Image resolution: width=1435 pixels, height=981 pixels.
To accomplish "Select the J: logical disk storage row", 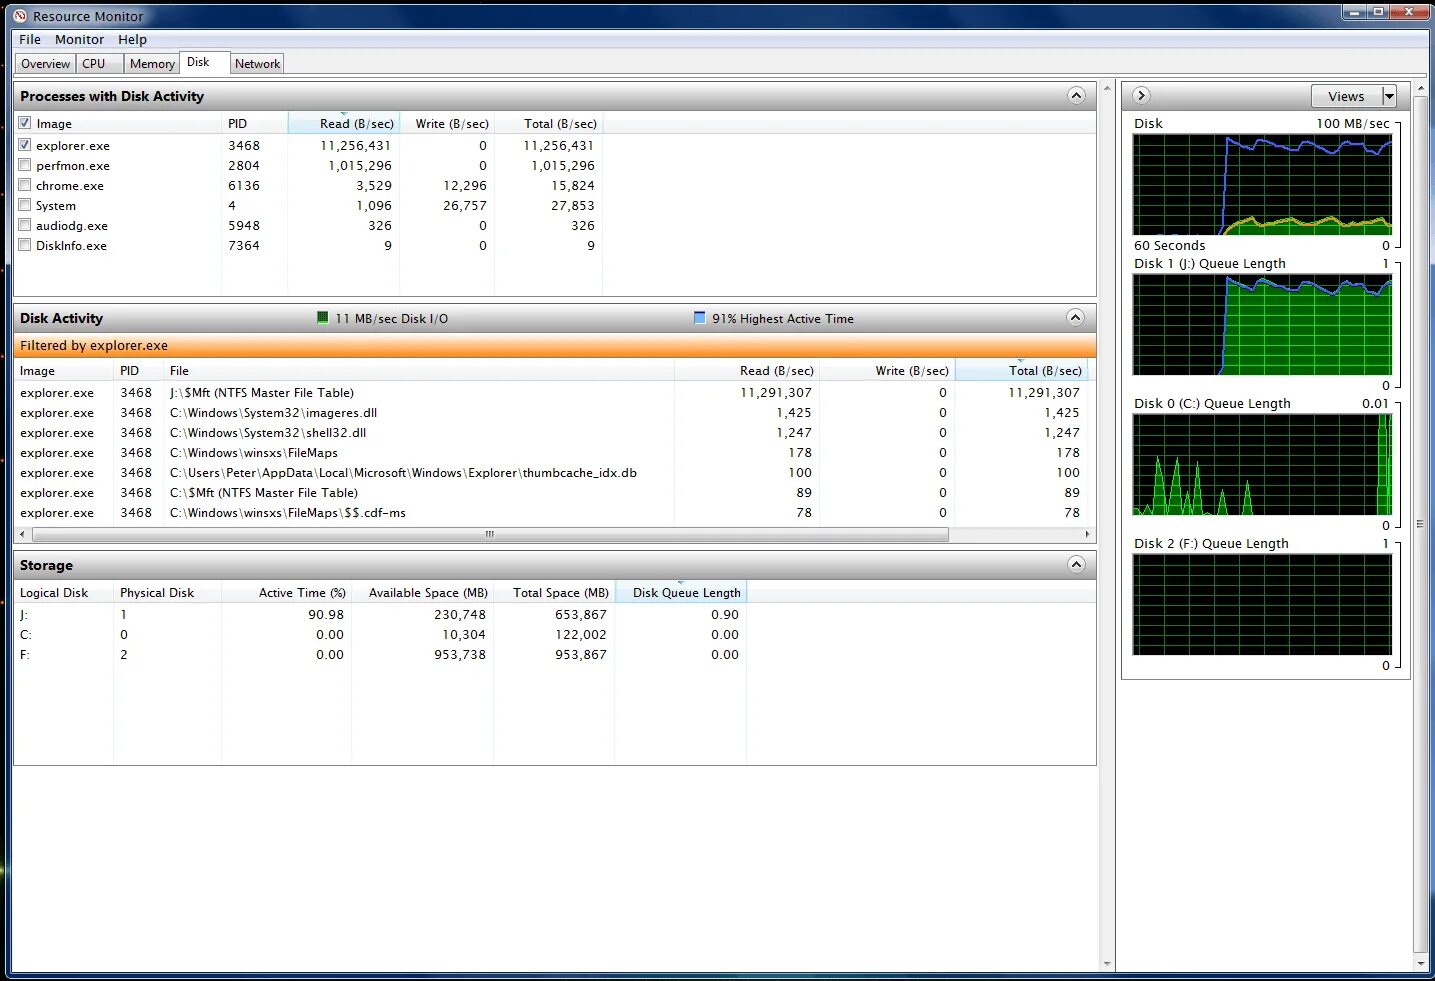I will tap(380, 614).
